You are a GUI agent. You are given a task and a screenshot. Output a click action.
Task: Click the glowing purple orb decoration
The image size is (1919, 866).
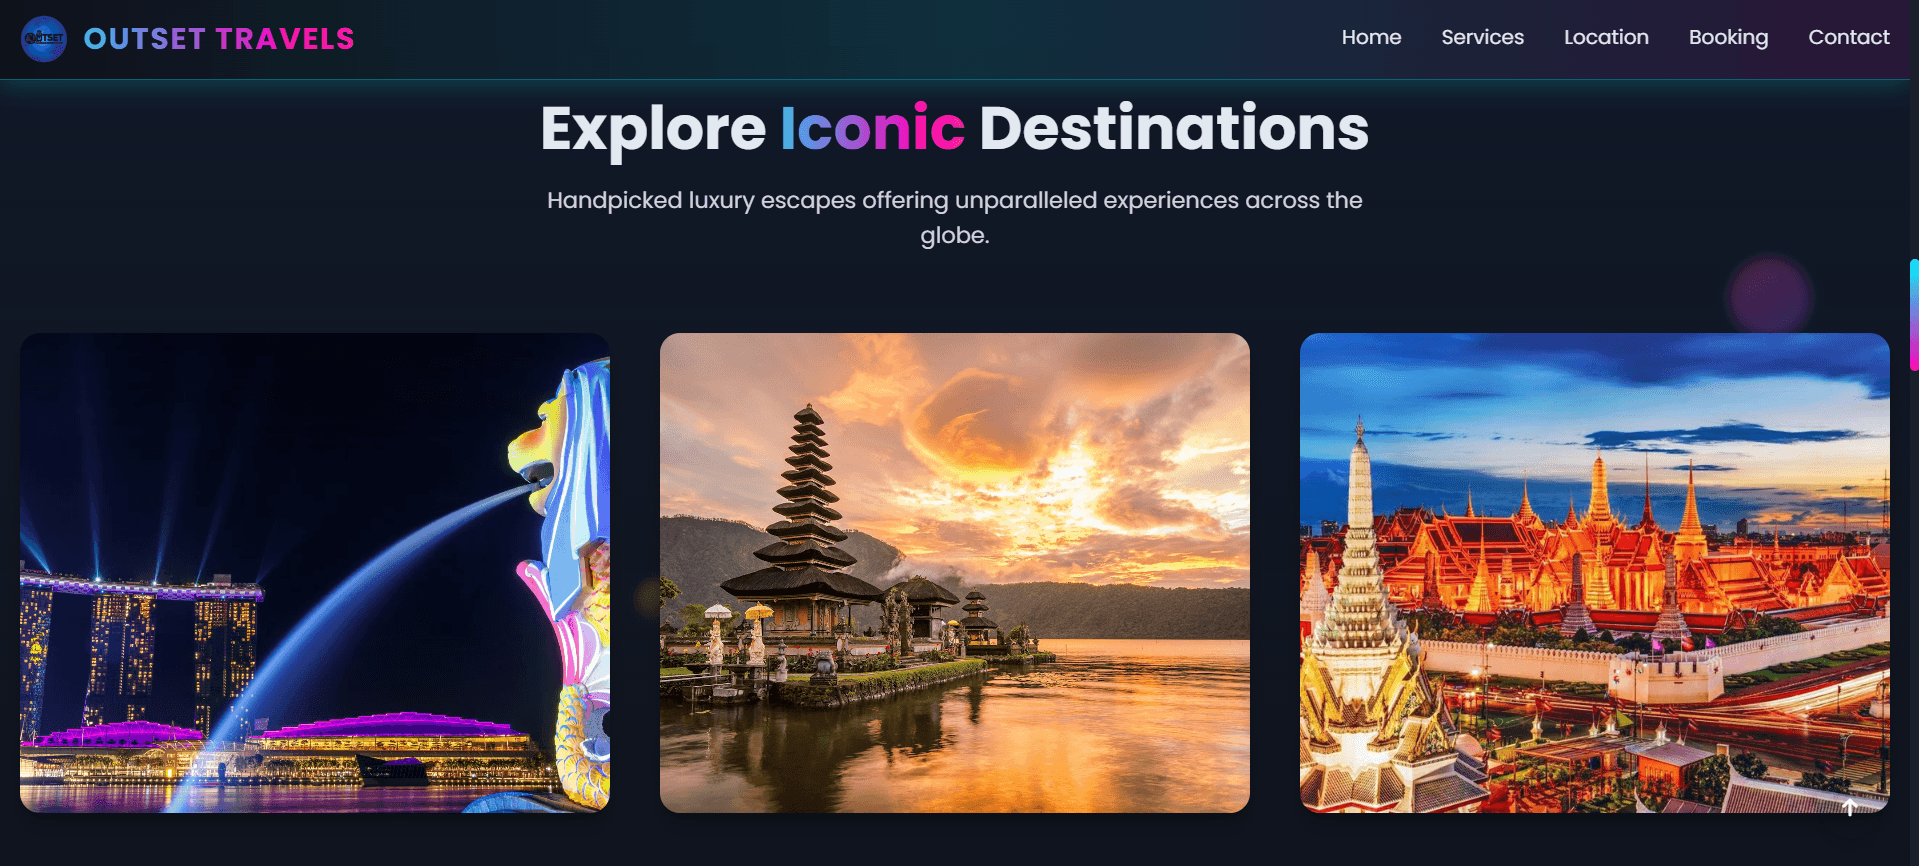click(x=1770, y=296)
